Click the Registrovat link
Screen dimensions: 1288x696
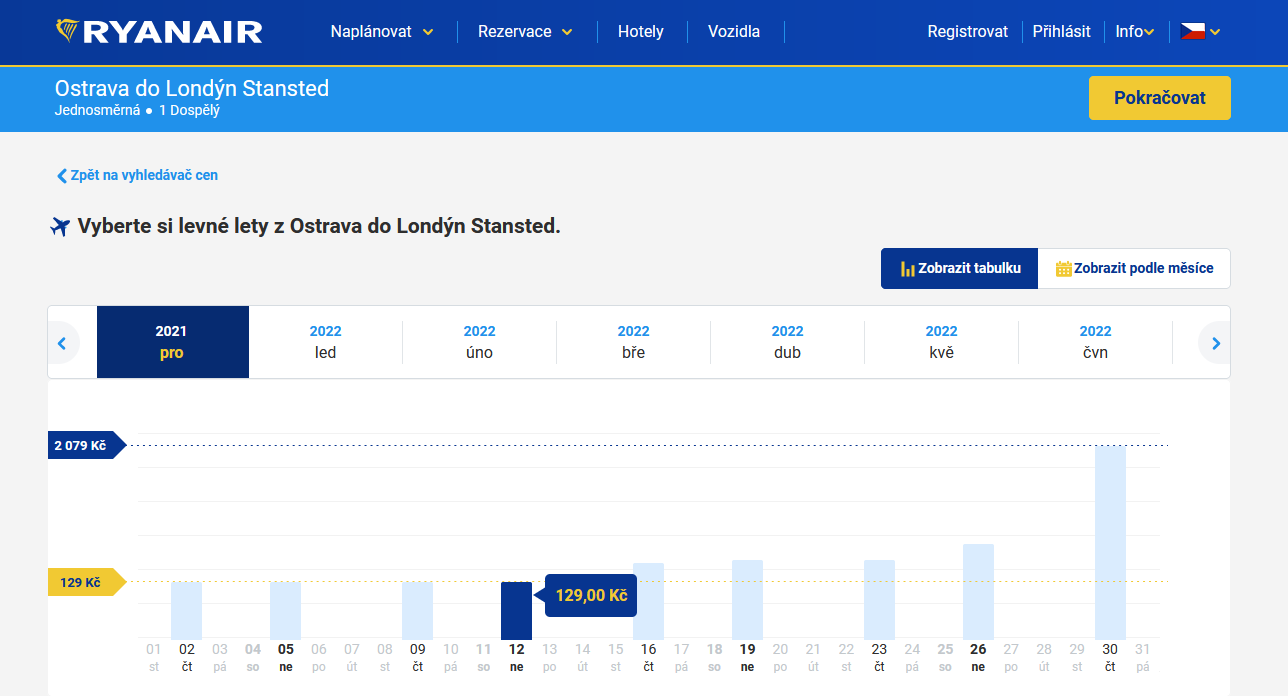967,32
